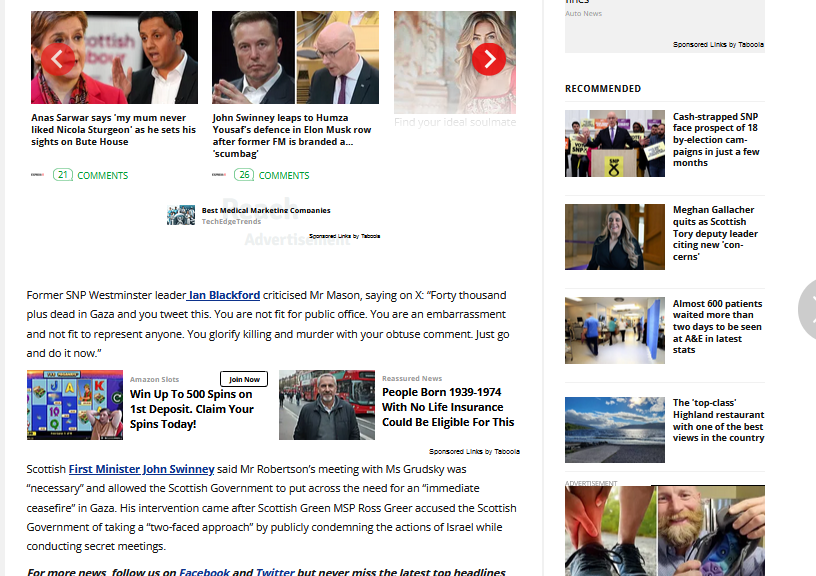Follow the Twitter link in the footer line
Viewport: 816px width, 576px height.
[x=275, y=572]
